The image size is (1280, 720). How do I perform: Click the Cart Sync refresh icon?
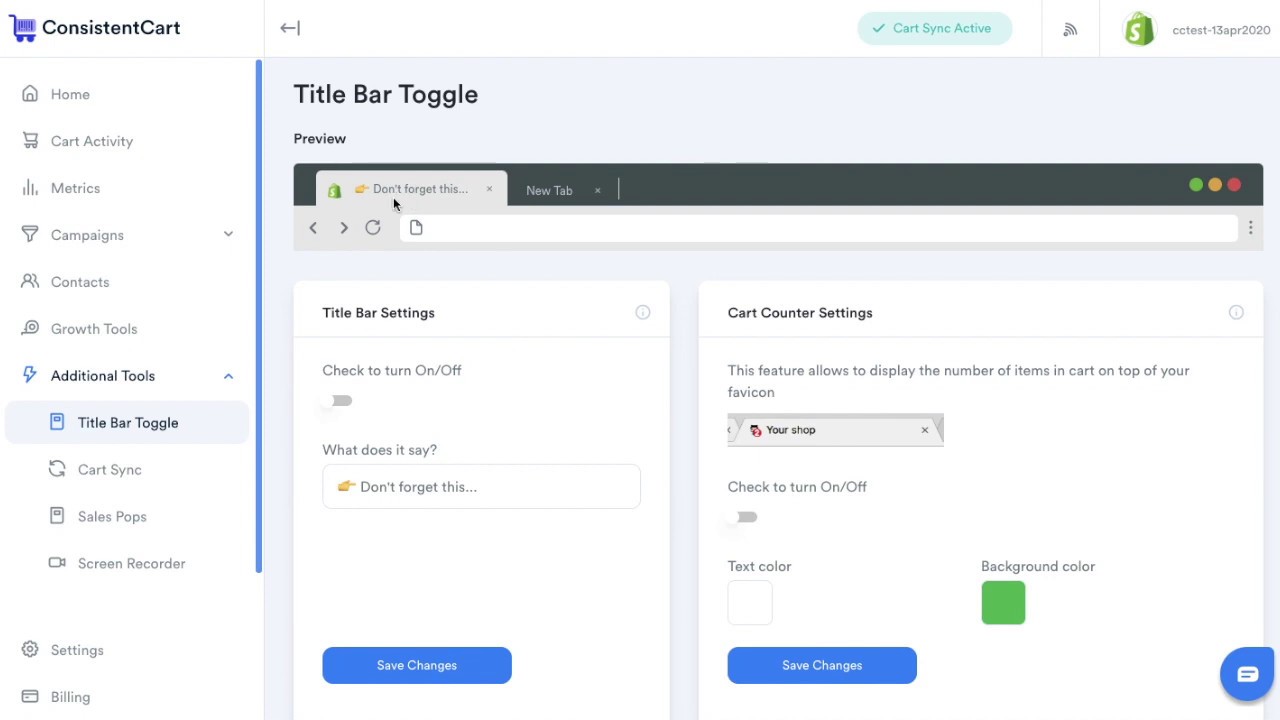coord(57,470)
